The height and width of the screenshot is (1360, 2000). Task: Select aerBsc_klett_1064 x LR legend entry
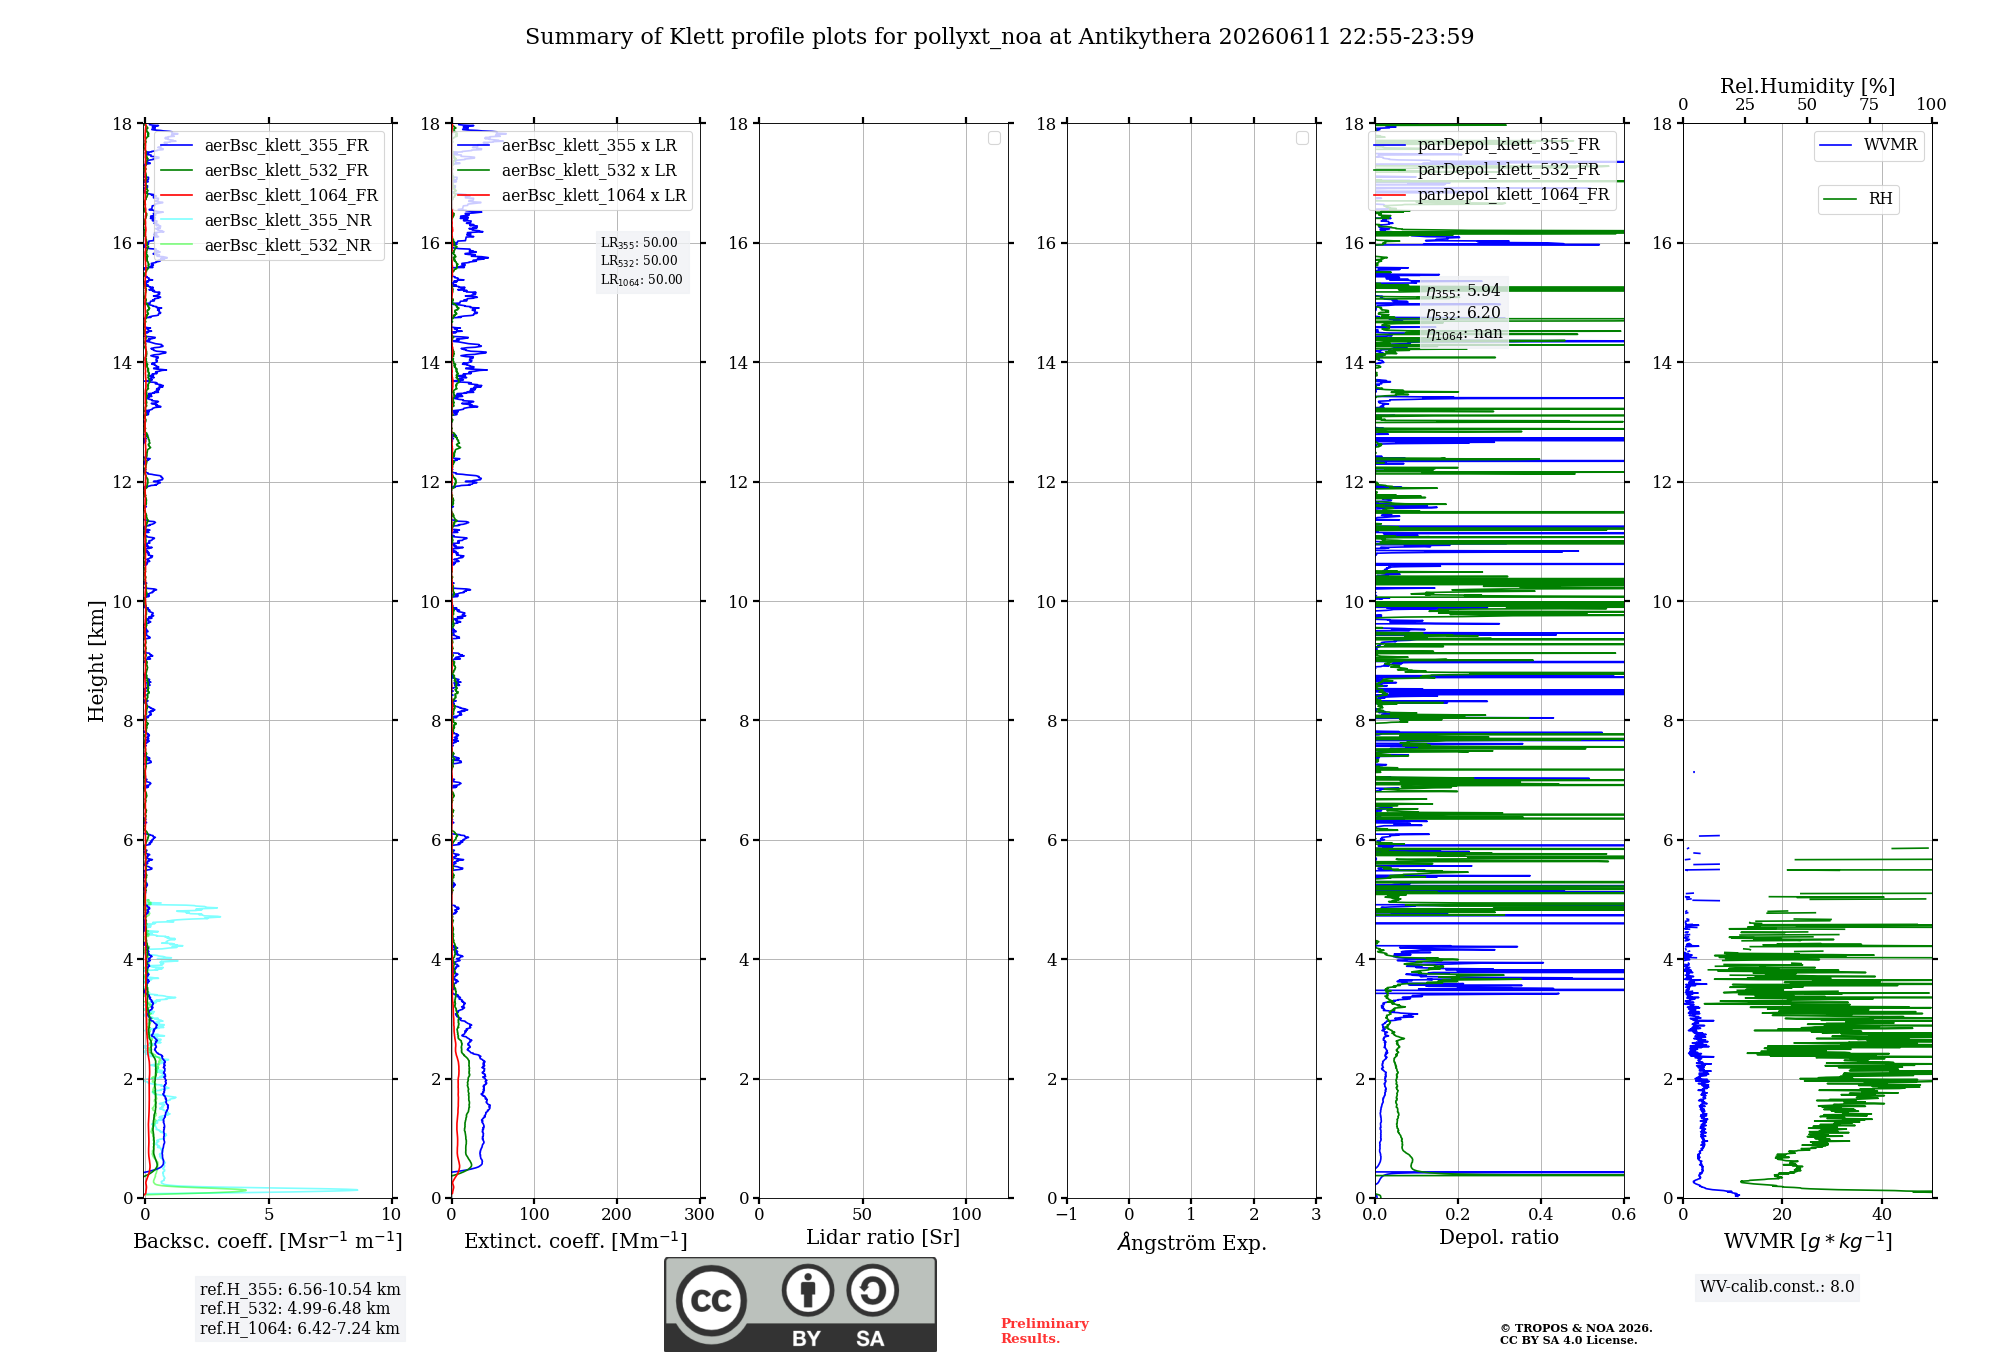click(574, 196)
